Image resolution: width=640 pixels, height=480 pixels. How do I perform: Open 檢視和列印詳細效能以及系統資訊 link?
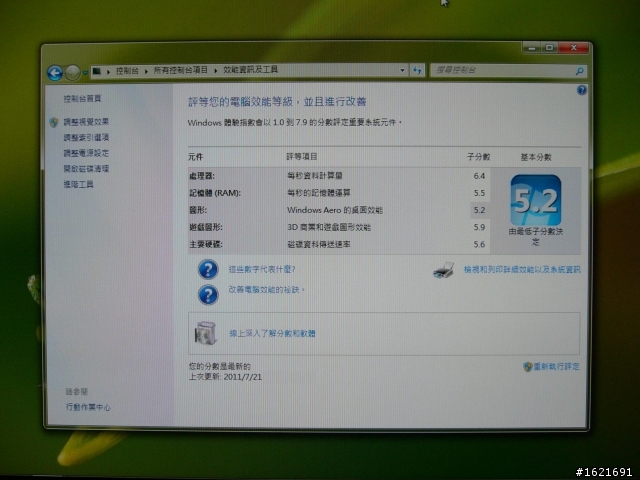point(522,269)
